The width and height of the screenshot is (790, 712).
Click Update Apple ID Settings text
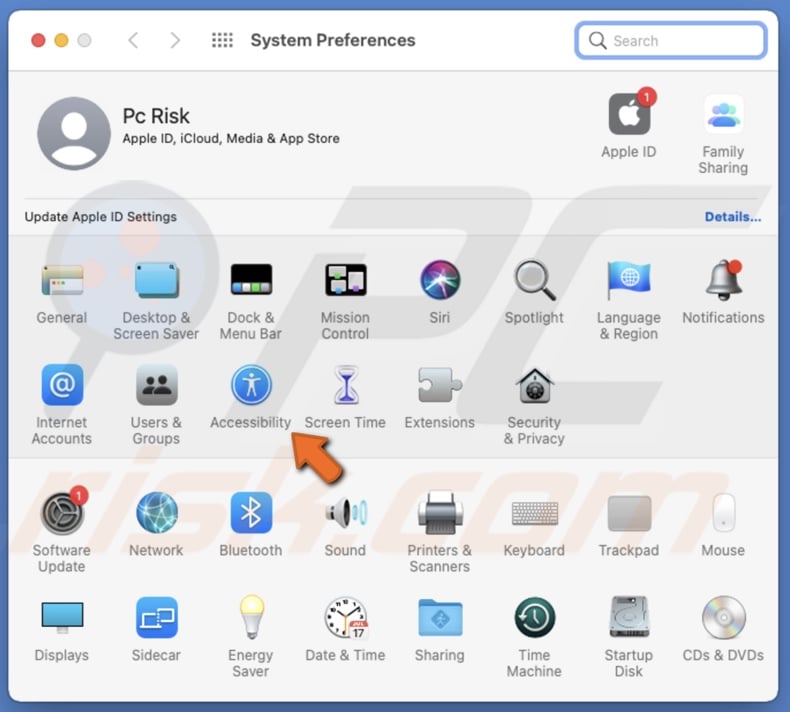pos(101,217)
